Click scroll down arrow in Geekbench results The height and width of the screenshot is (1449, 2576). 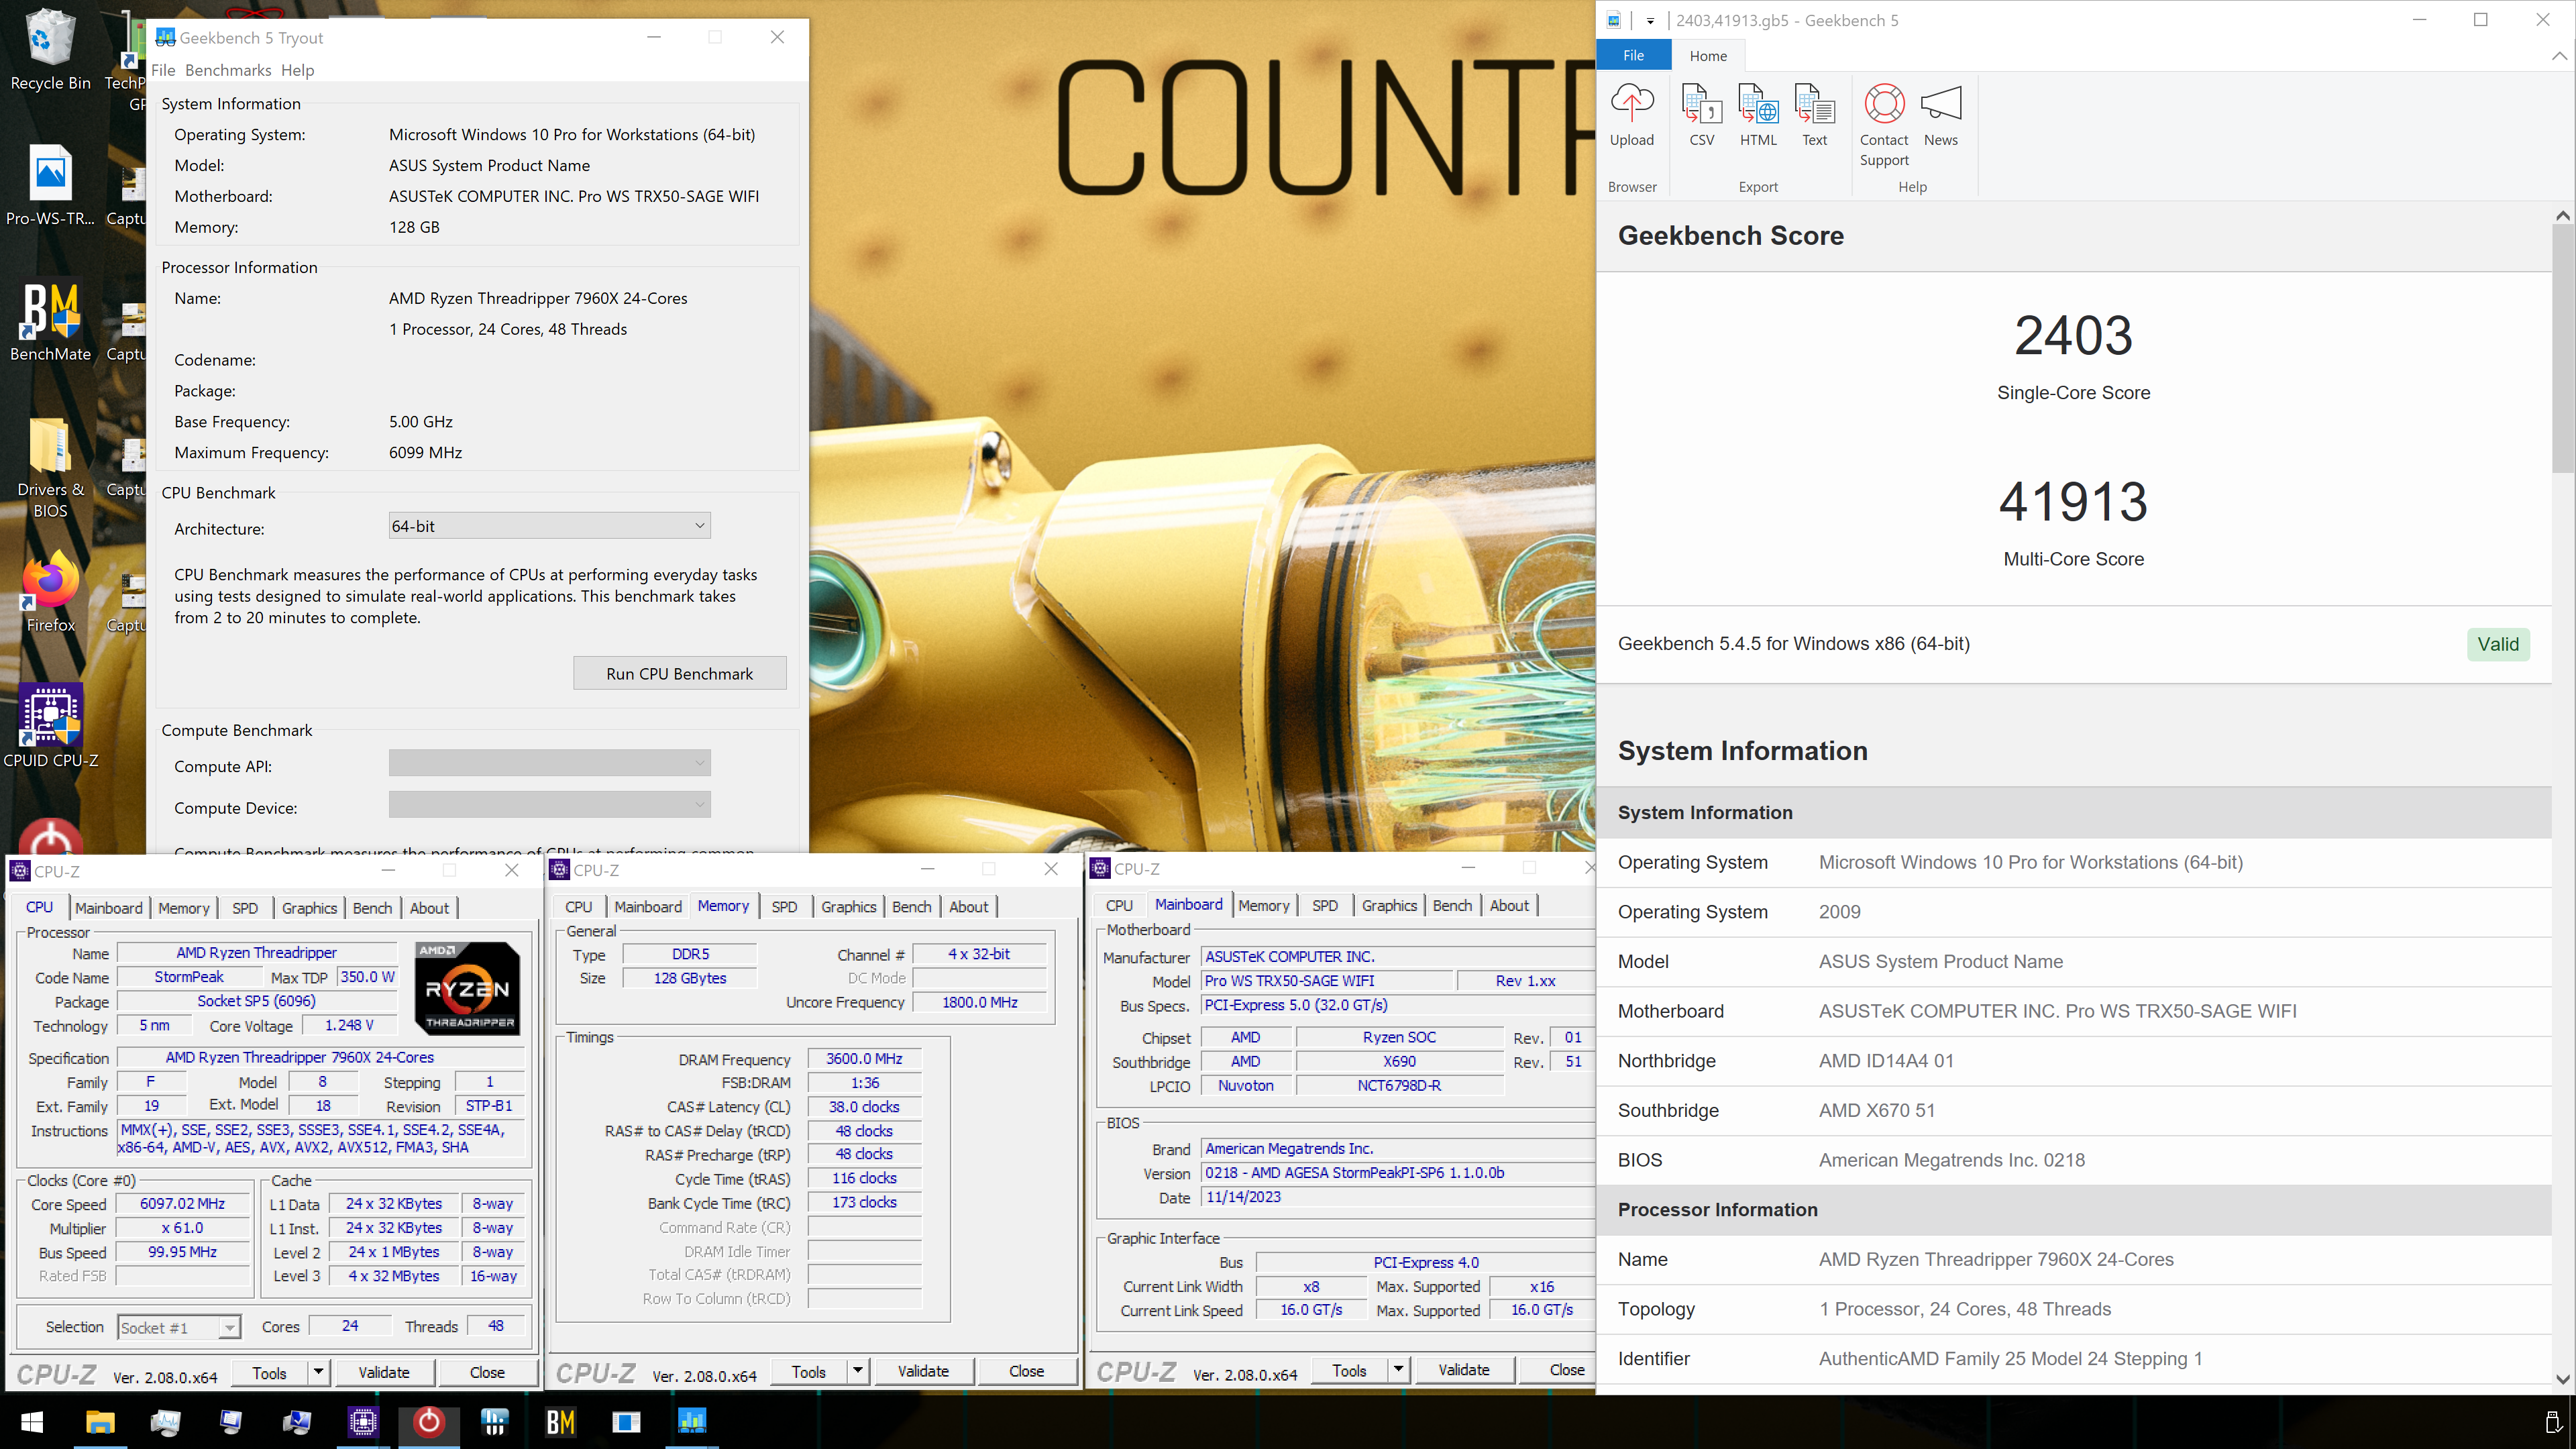pyautogui.click(x=2562, y=1379)
